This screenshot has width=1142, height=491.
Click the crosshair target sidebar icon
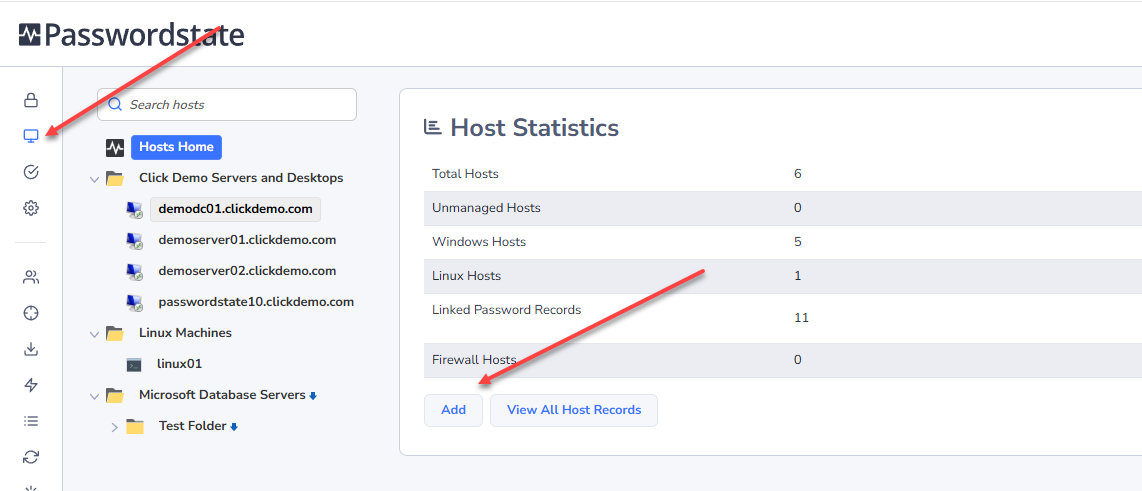[x=31, y=313]
